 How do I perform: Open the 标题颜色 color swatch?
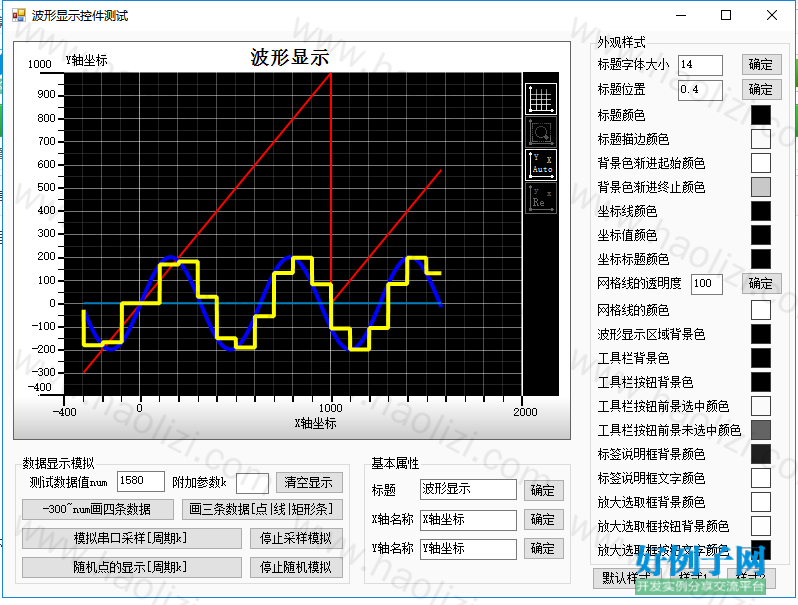[x=761, y=115]
